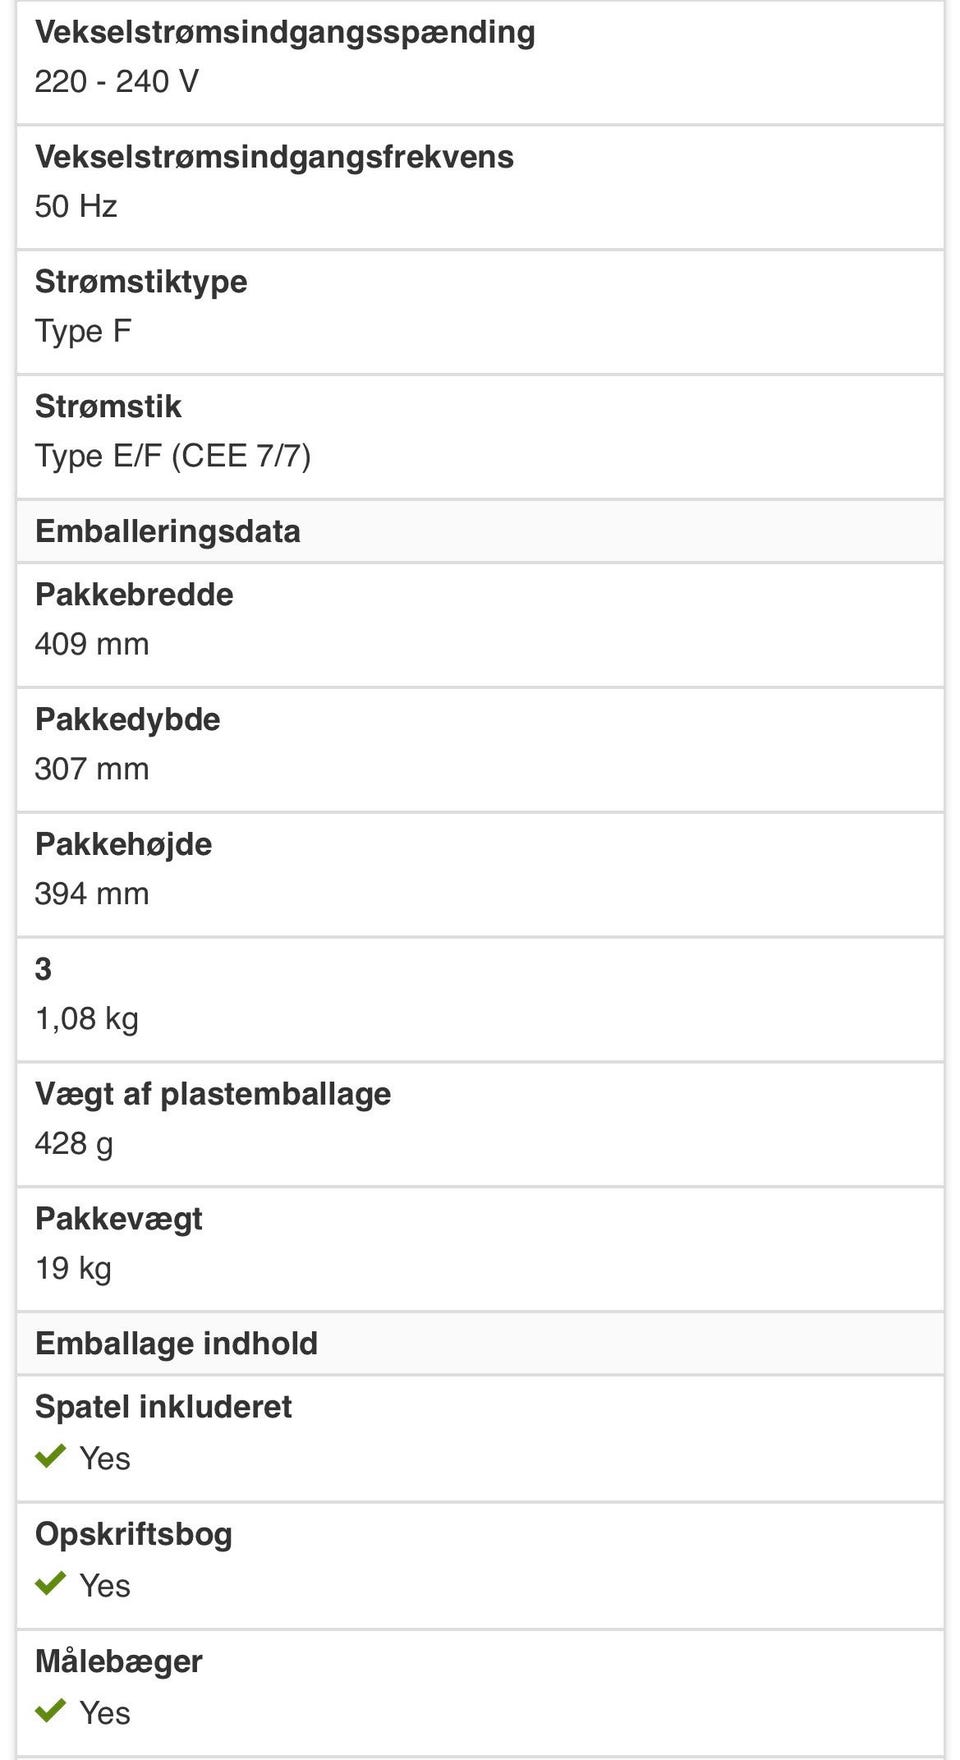Viewport: 960px width, 1760px height.
Task: Select the Pakkedybde label
Action: [128, 720]
